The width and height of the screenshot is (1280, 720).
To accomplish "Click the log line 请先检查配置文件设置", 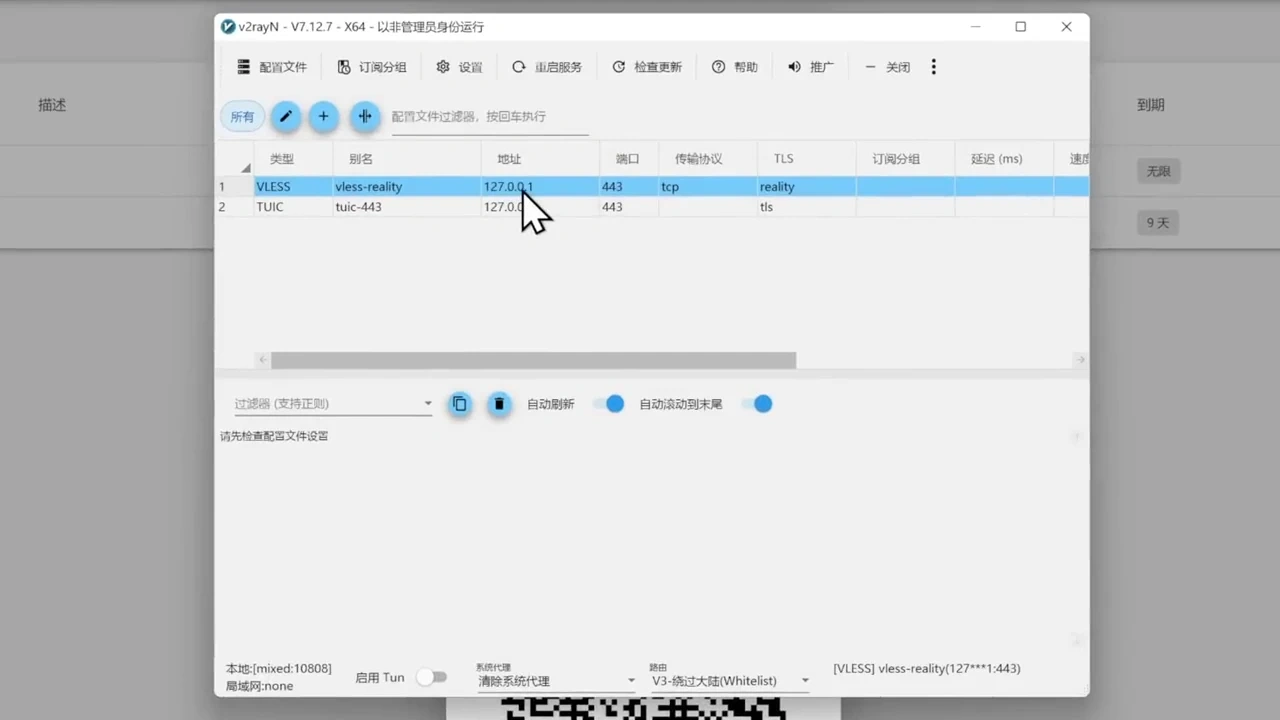I will point(274,436).
